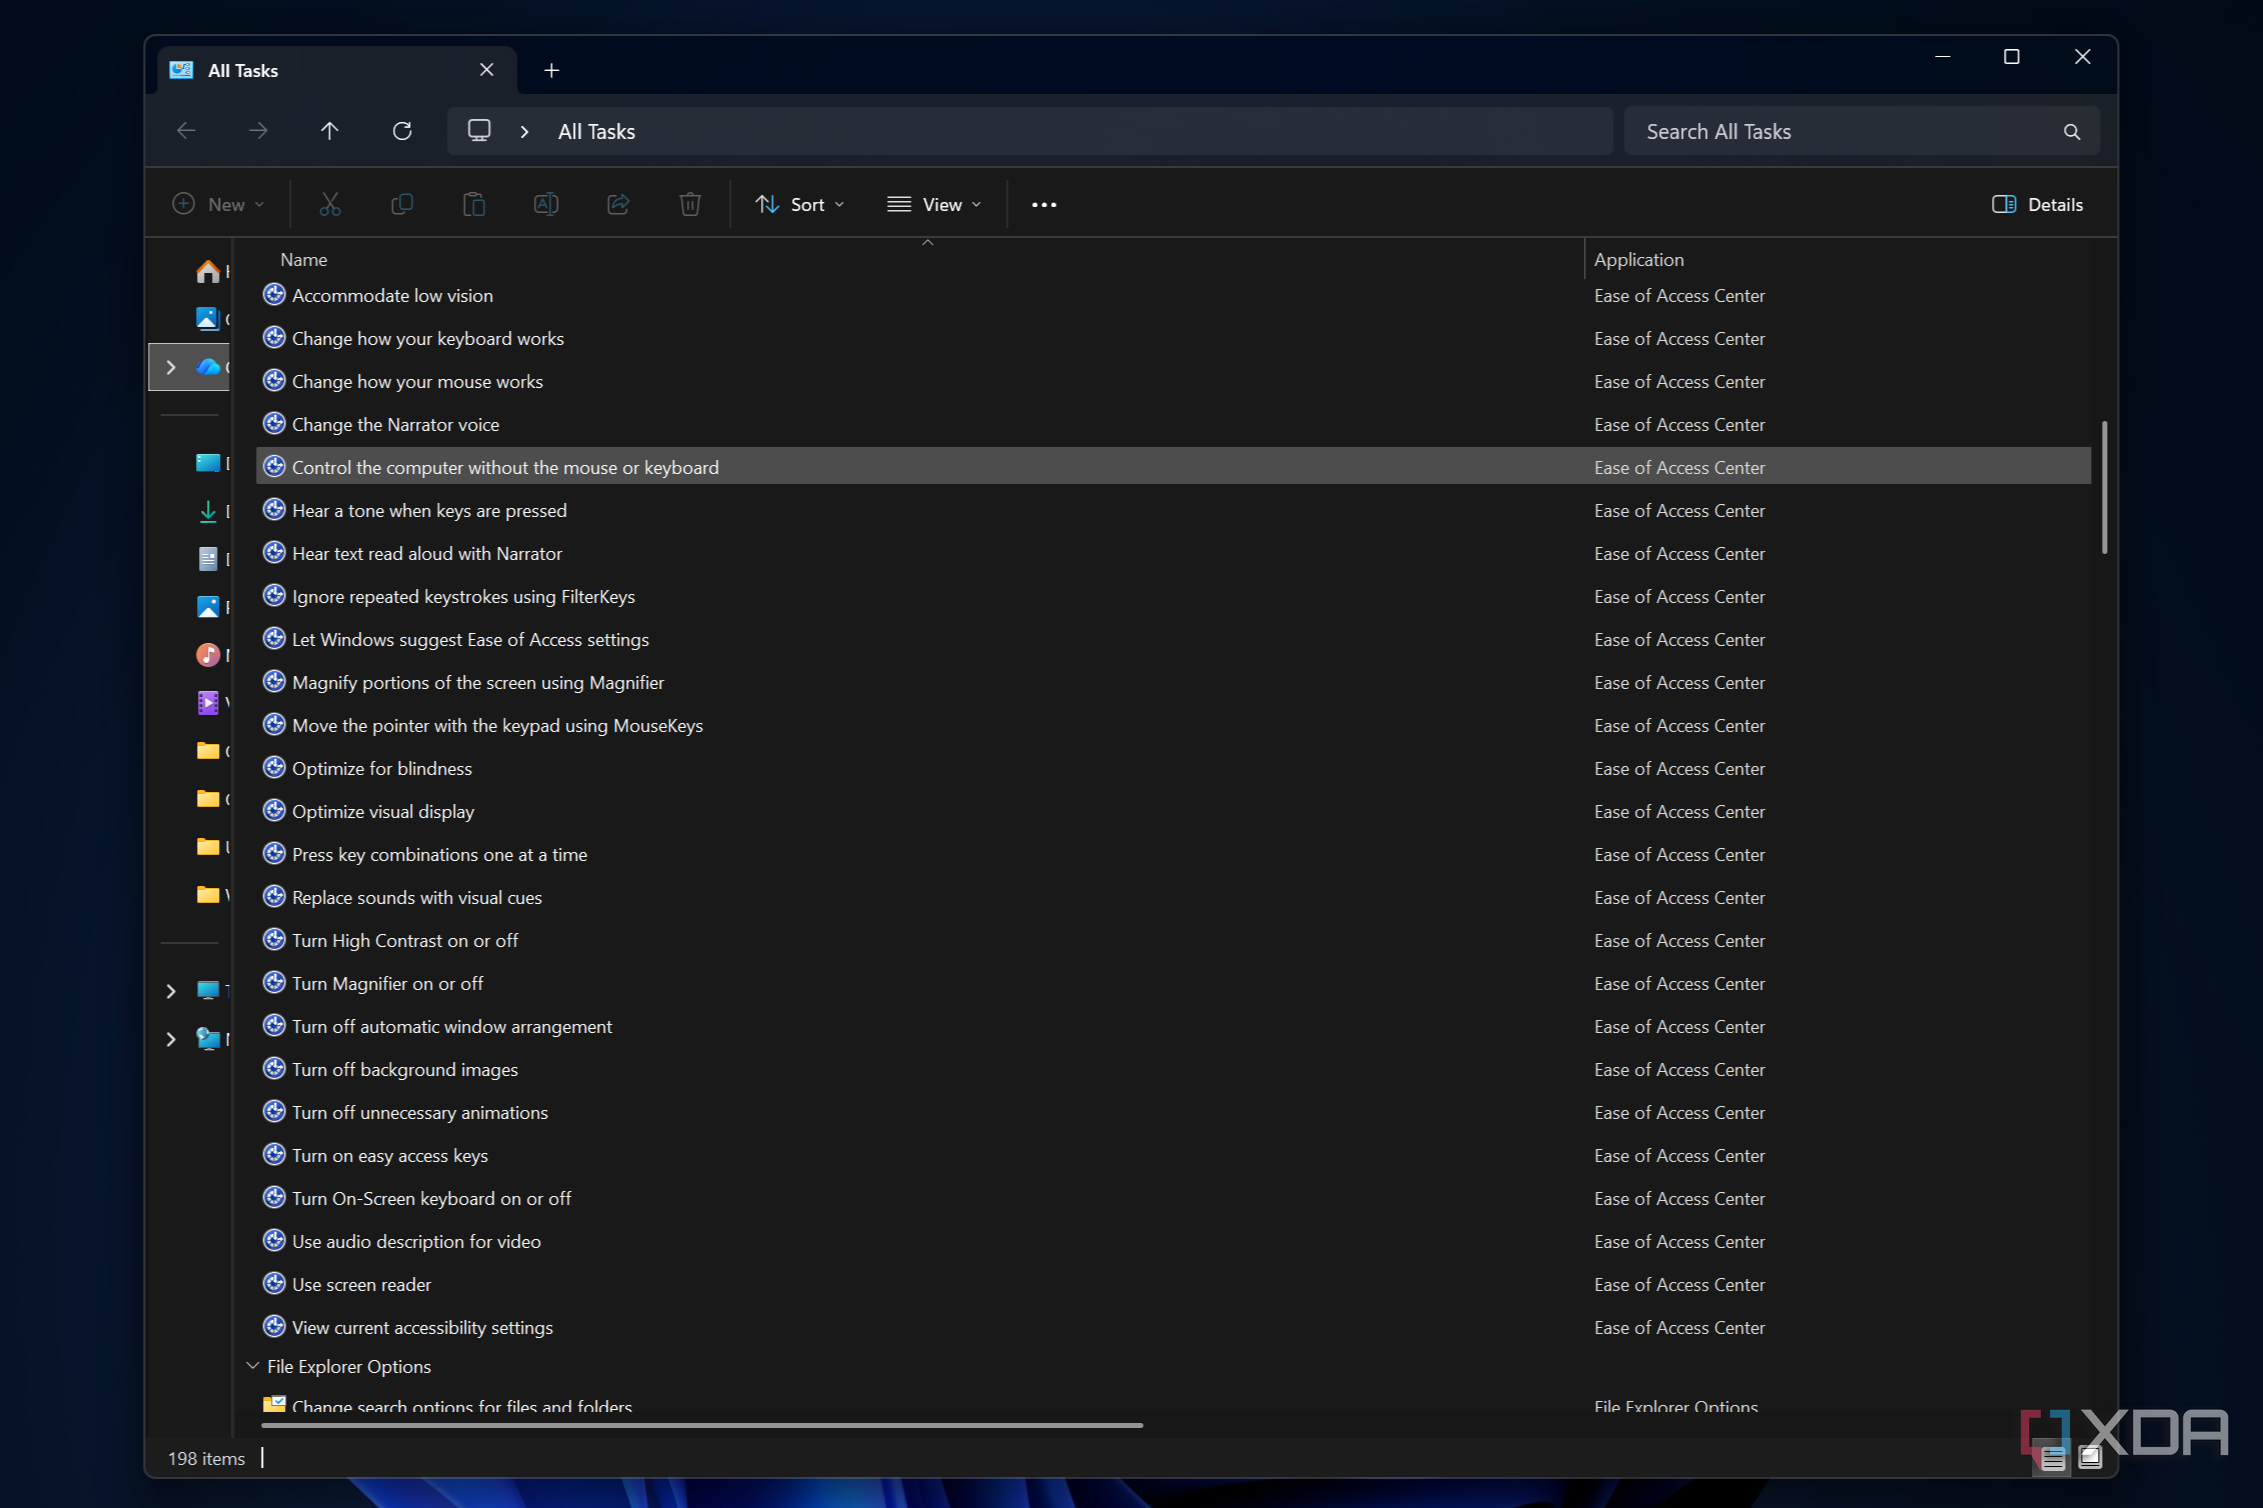Open the Music sidebar icon
Image resolution: width=2263 pixels, height=1508 pixels.
click(208, 655)
